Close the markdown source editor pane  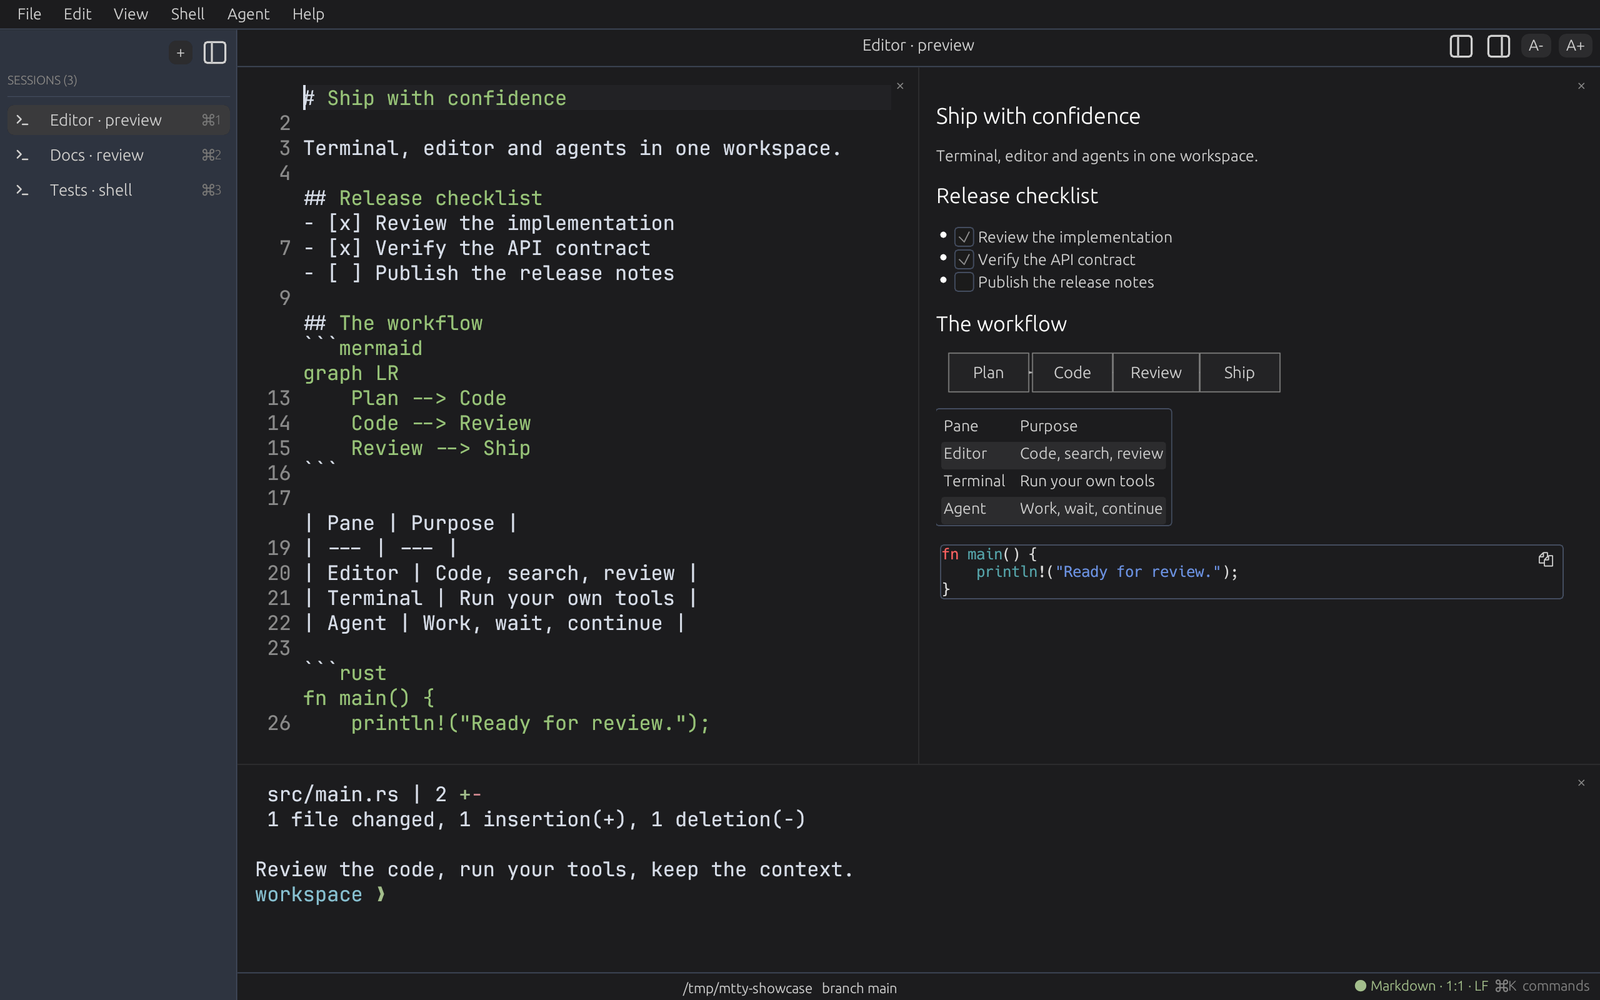(x=900, y=86)
